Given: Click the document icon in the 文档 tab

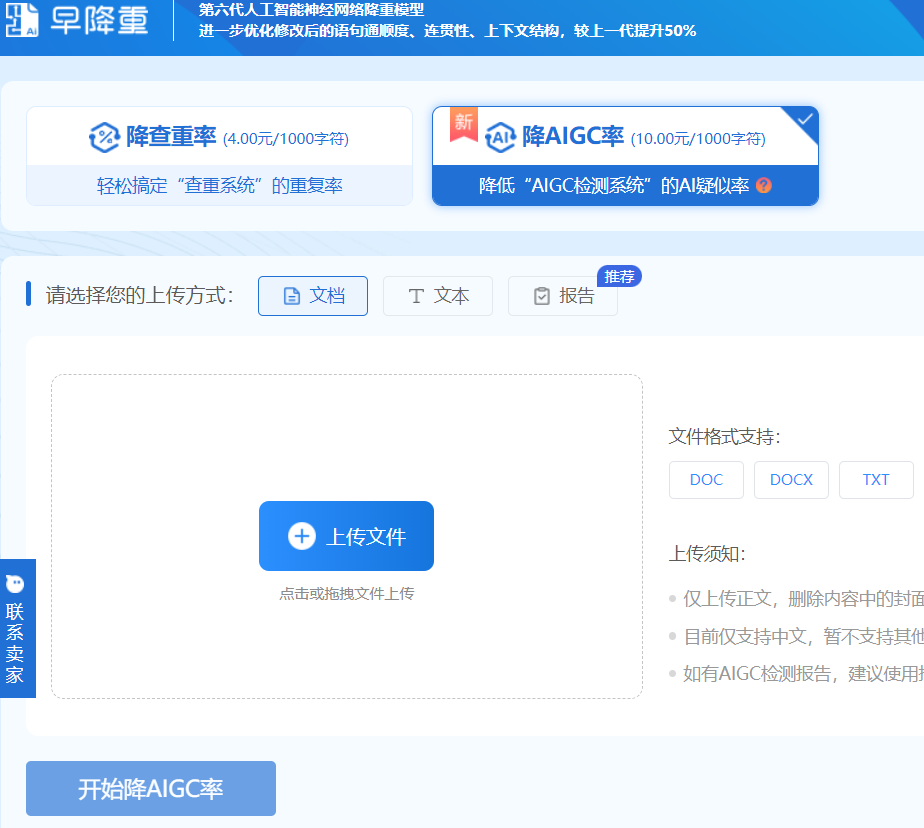Looking at the screenshot, I should click(292, 296).
